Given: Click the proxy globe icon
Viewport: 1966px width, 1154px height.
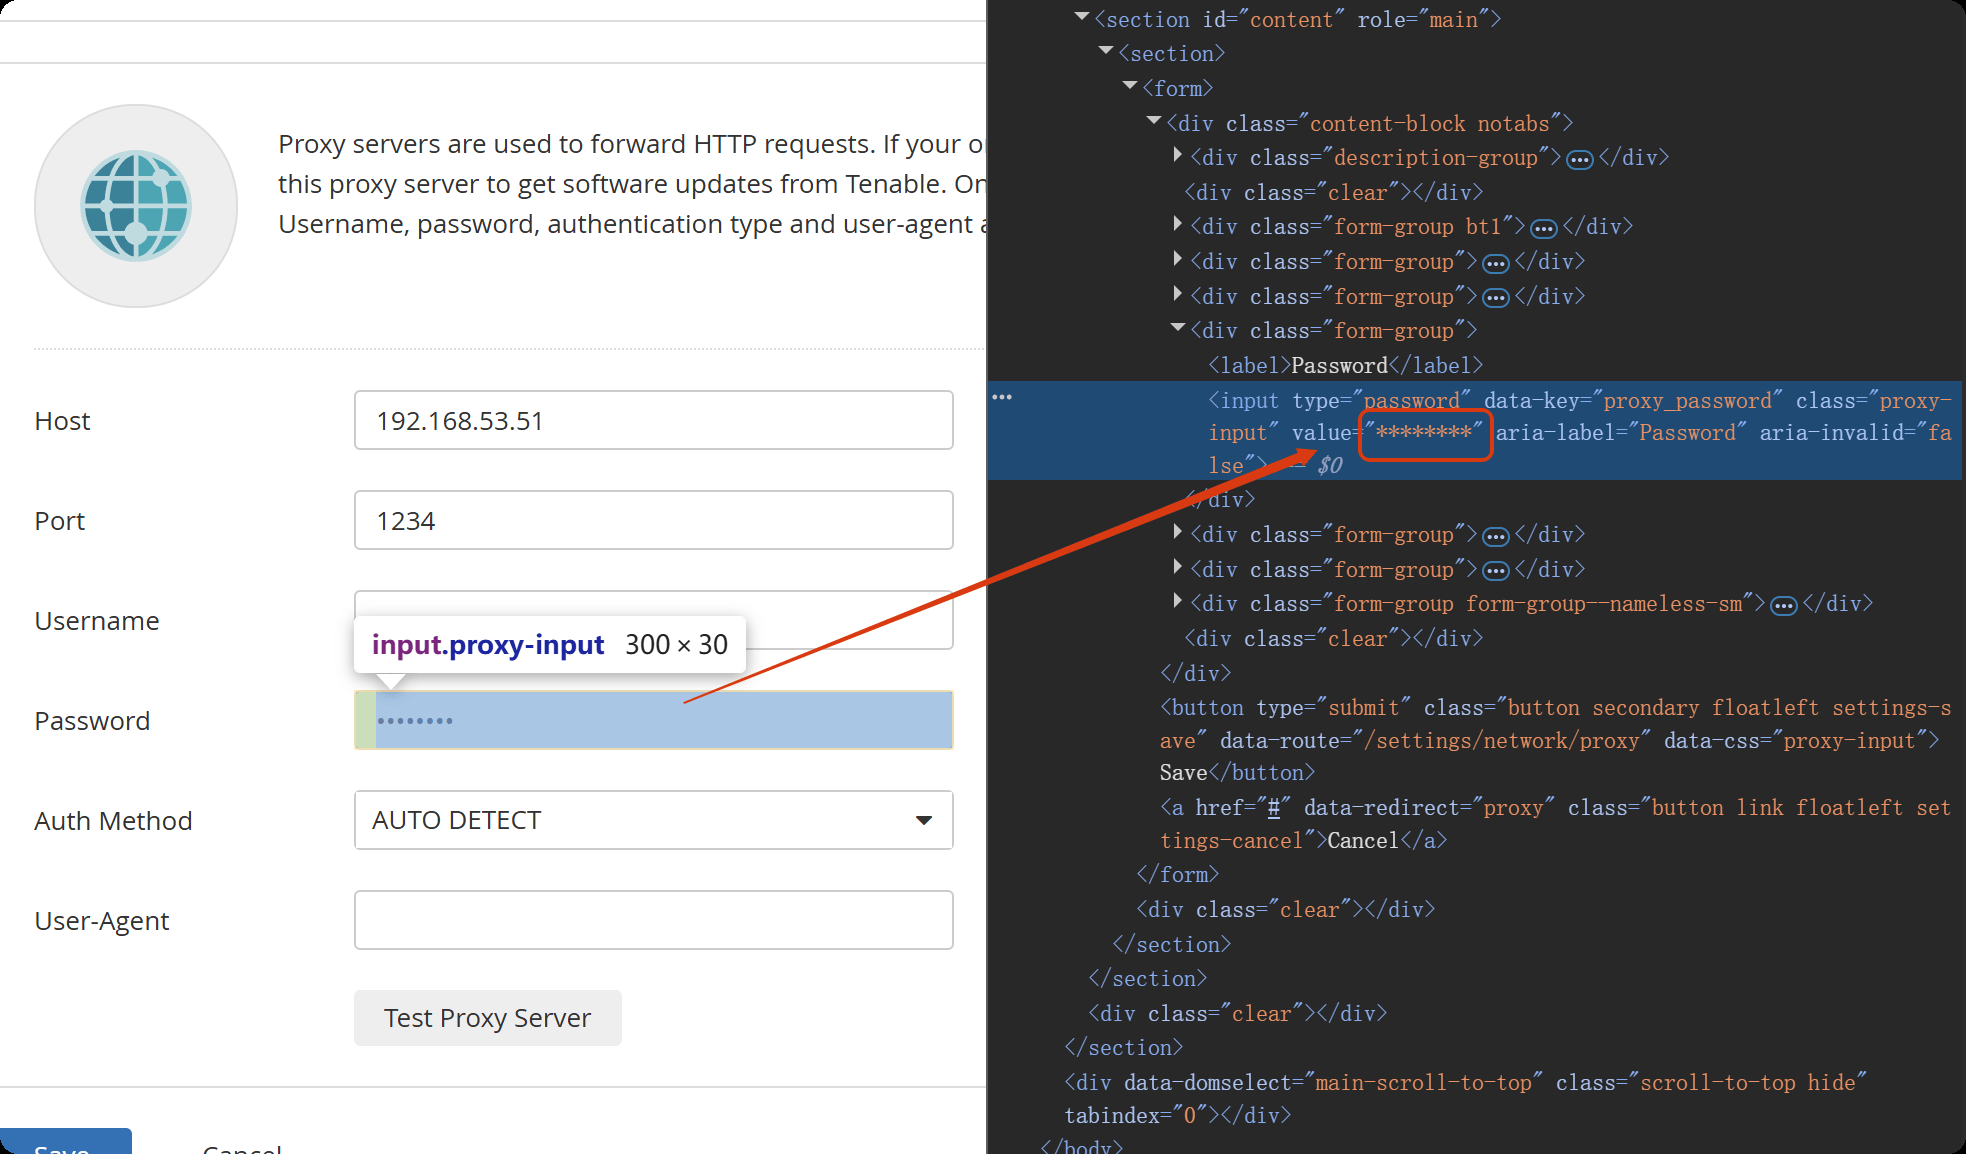Looking at the screenshot, I should [x=136, y=206].
